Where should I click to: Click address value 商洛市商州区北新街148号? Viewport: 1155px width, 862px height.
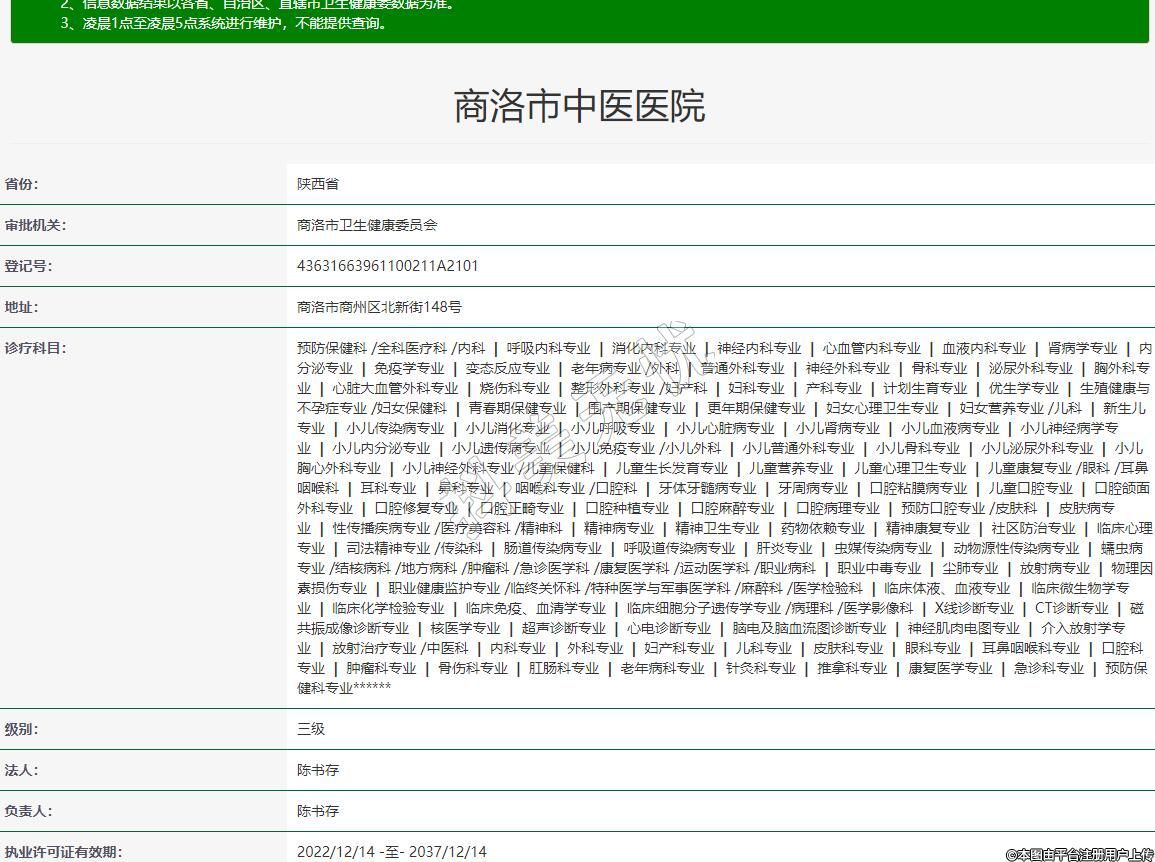[379, 307]
